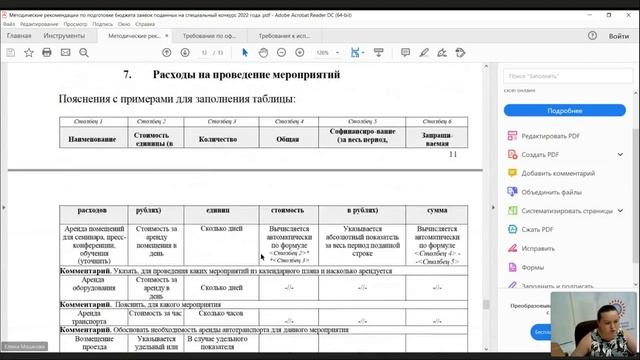Screen dimensions: 640x360
Task: Send file by email envelope icon
Action: tap(65, 53)
